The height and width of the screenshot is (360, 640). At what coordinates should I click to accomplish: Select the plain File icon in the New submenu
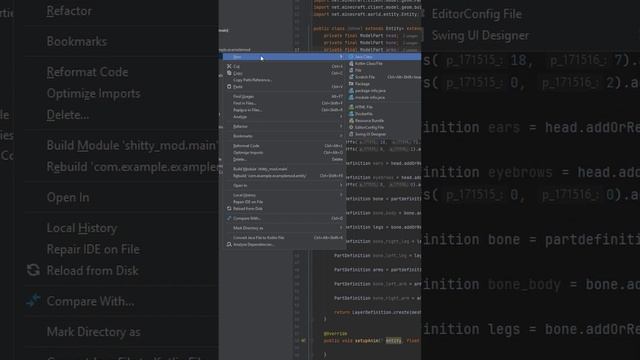351,70
